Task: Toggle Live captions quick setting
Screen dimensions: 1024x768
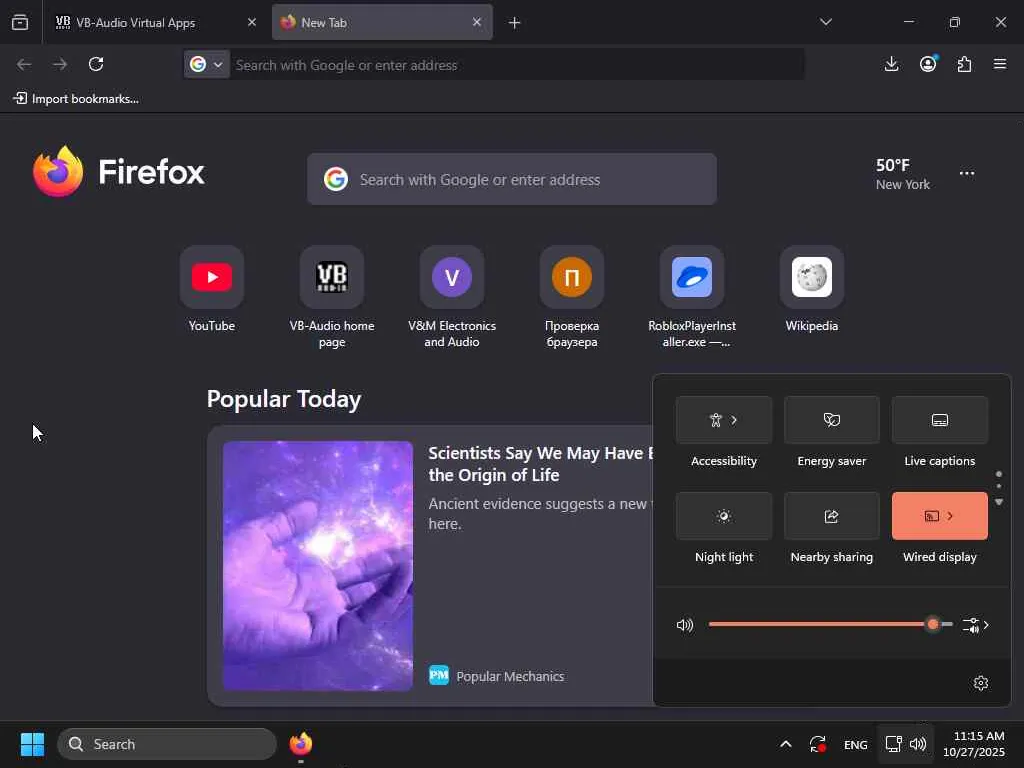Action: (x=939, y=420)
